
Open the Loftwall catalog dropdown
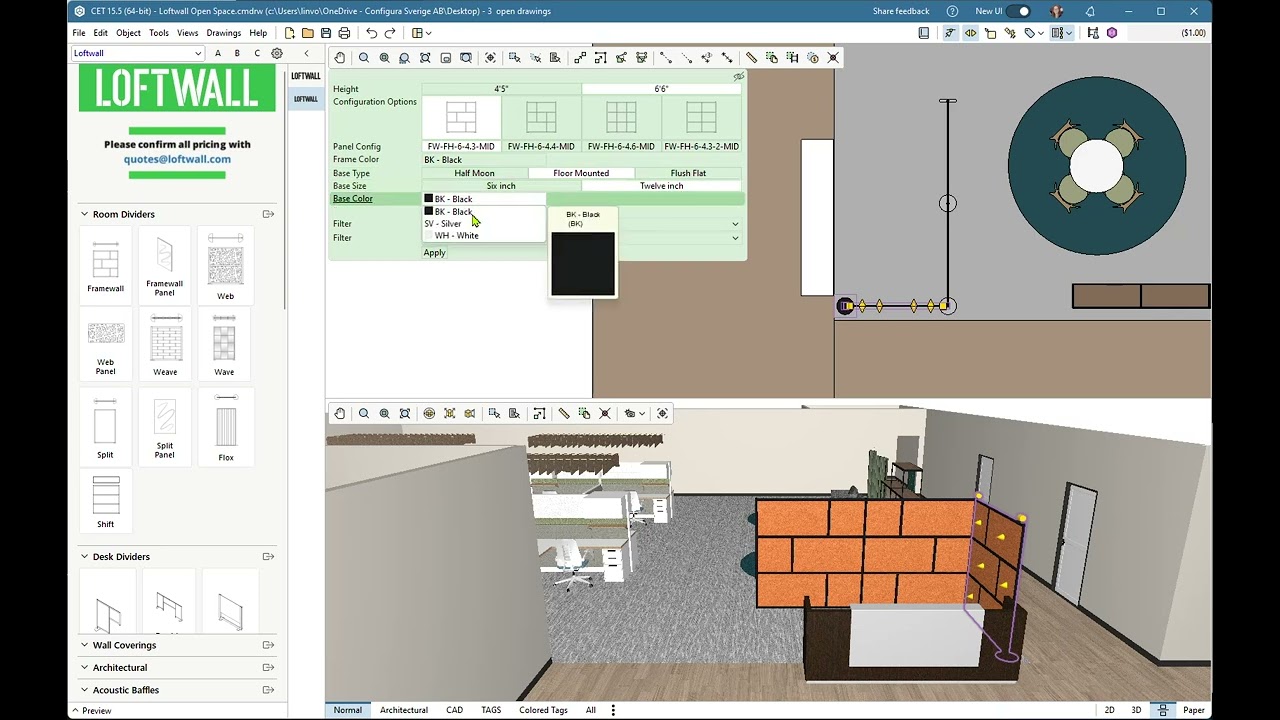click(138, 53)
